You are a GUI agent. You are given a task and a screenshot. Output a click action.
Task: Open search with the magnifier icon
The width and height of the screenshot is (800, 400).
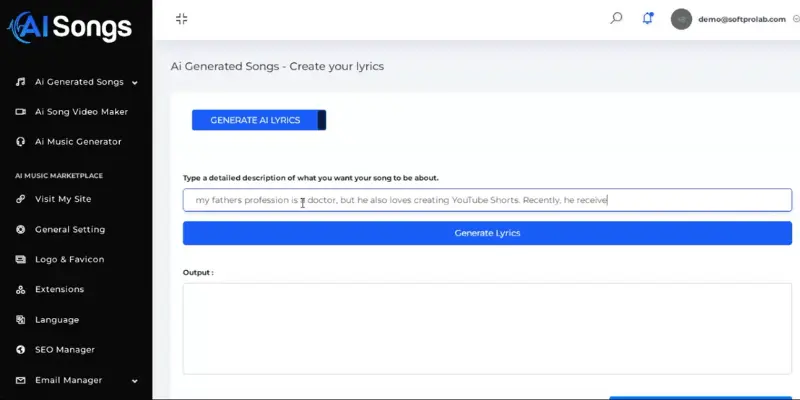point(616,18)
